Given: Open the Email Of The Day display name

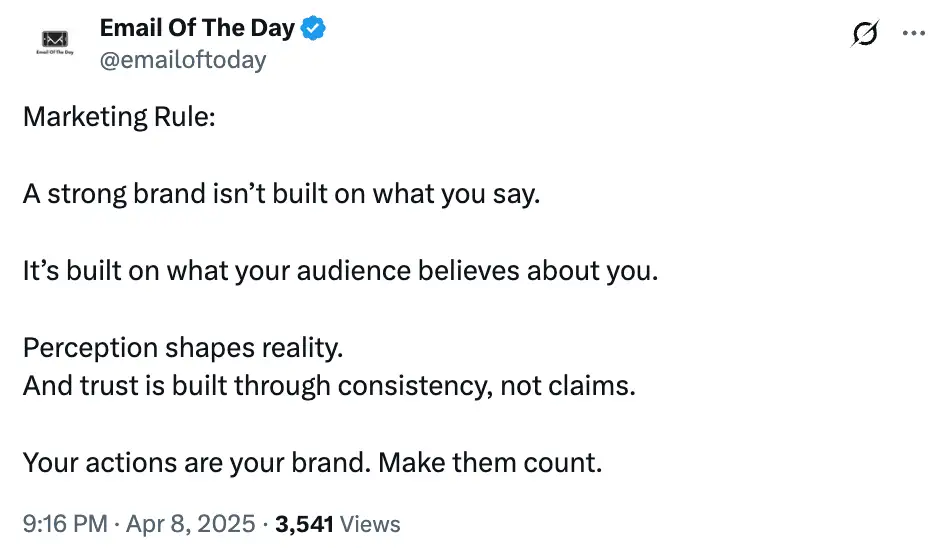Looking at the screenshot, I should [x=197, y=28].
